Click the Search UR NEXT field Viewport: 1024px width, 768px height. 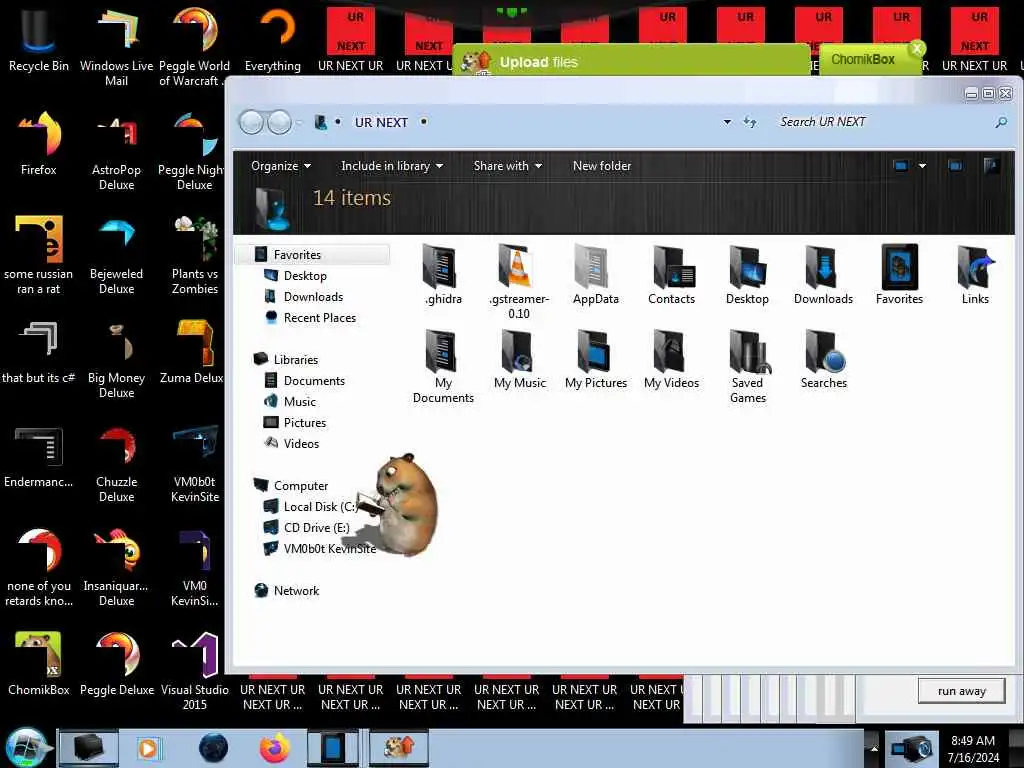884,122
